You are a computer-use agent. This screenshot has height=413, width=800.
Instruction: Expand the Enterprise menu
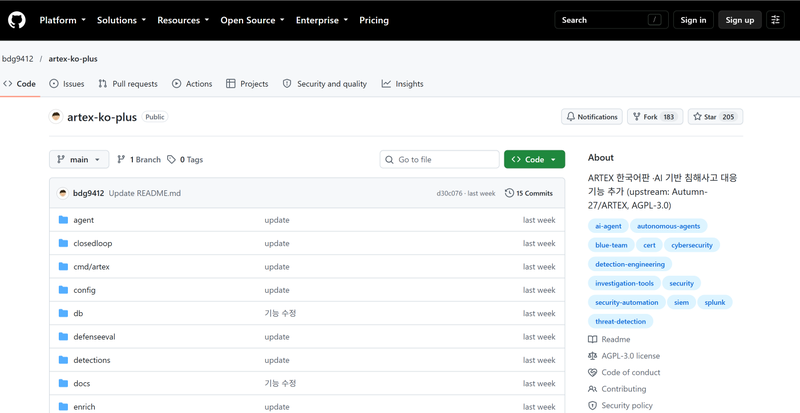click(322, 20)
